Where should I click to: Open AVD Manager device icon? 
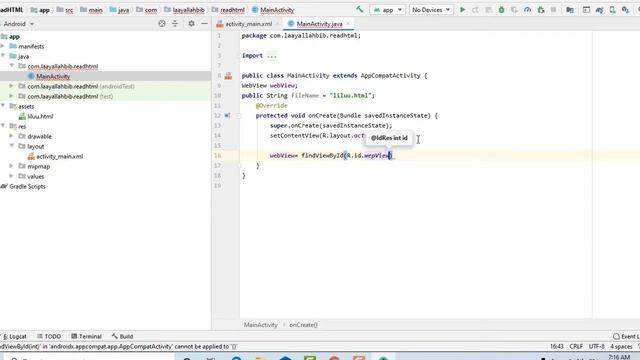click(612, 9)
